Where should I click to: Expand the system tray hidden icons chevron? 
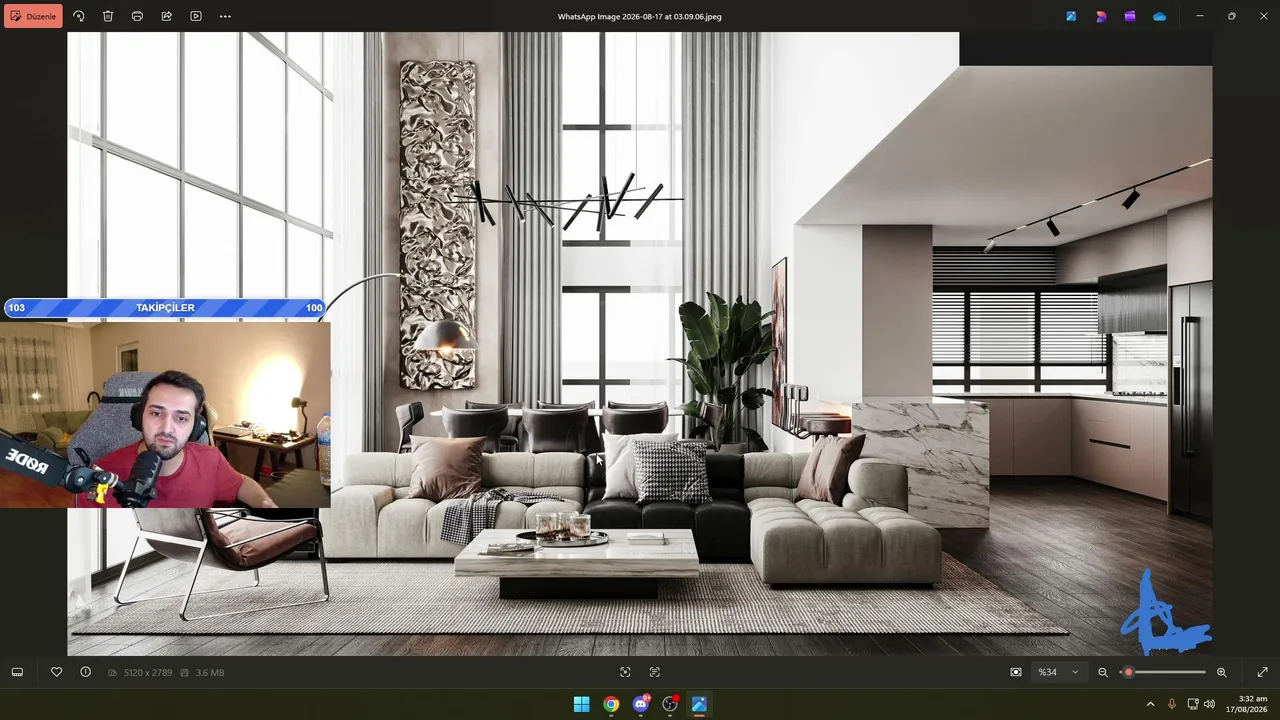(x=1150, y=704)
